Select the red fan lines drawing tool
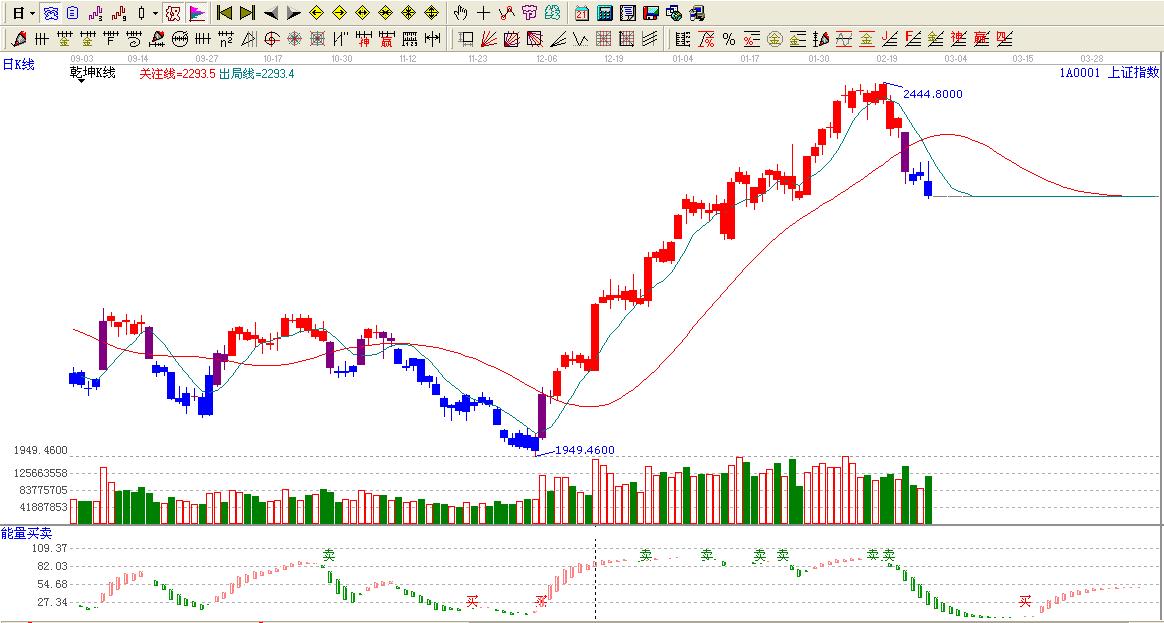This screenshot has width=1164, height=623. (489, 39)
